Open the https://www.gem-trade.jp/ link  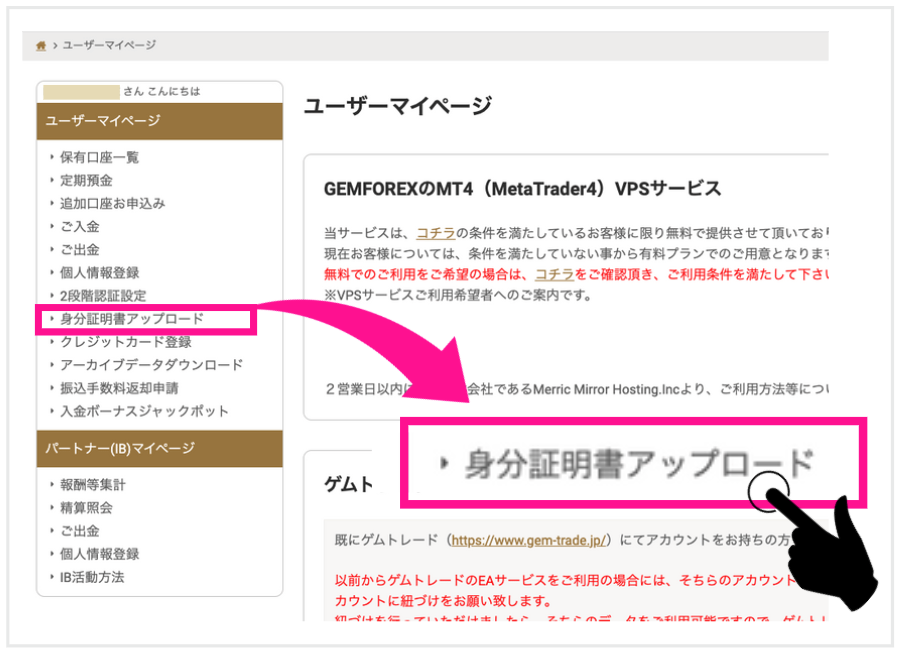point(528,540)
